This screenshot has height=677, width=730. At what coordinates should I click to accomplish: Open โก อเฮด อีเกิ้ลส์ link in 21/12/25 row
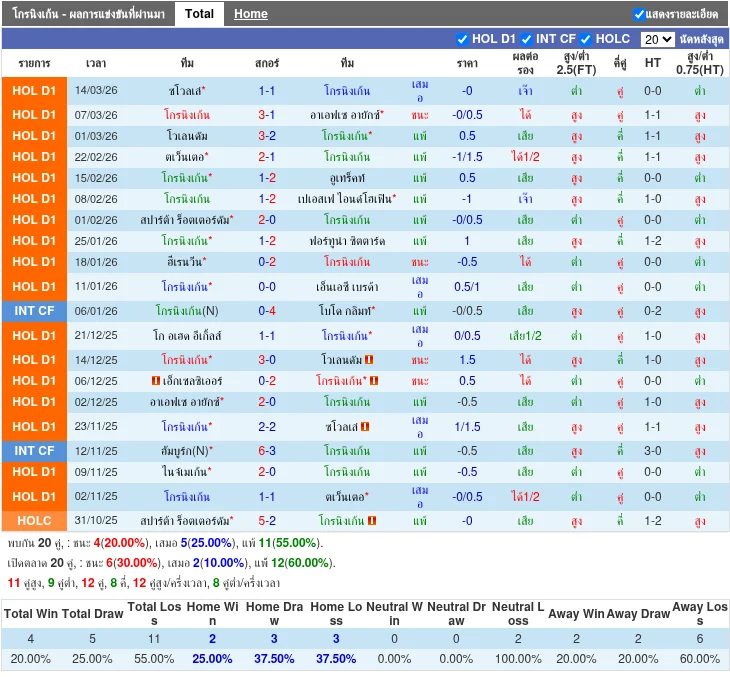[x=187, y=336]
